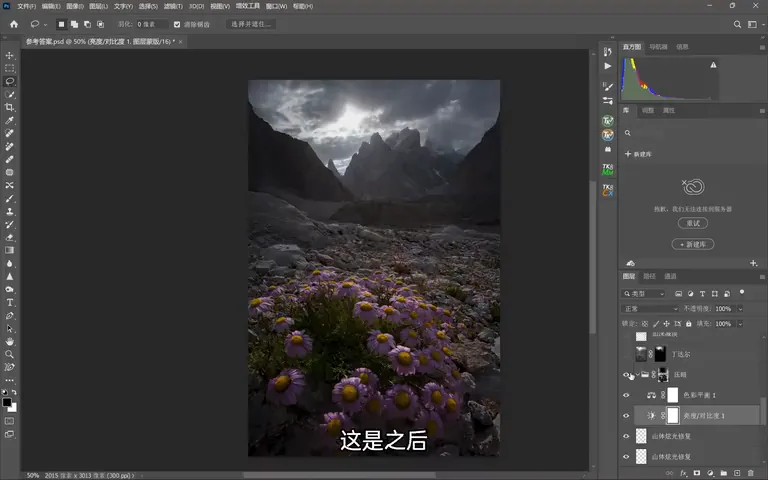Click the add layer mask icon
This screenshot has height=480, width=768.
click(696, 473)
